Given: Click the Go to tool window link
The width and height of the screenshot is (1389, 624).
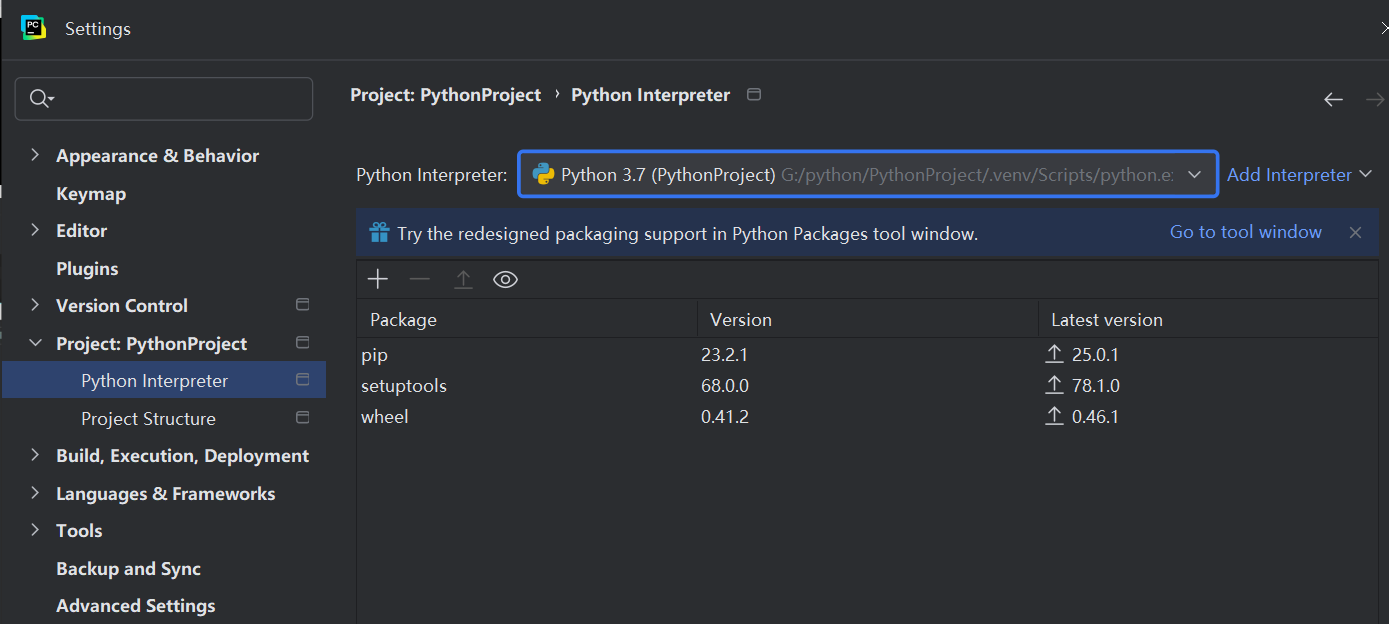Looking at the screenshot, I should (1245, 232).
